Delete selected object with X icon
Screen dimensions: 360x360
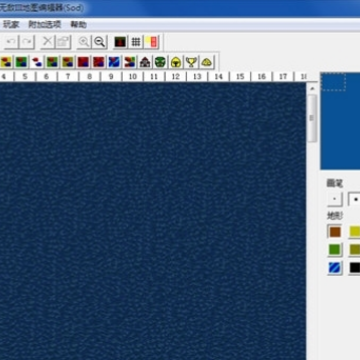pyautogui.click(x=48, y=42)
